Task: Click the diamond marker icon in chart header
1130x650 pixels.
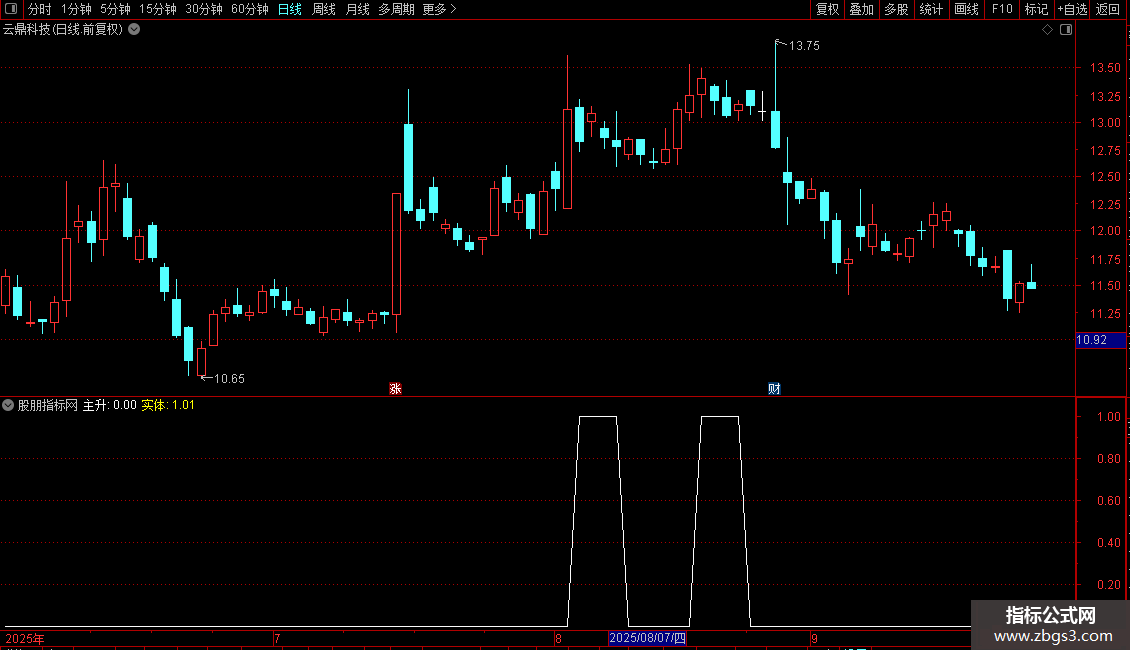Action: (x=1048, y=30)
